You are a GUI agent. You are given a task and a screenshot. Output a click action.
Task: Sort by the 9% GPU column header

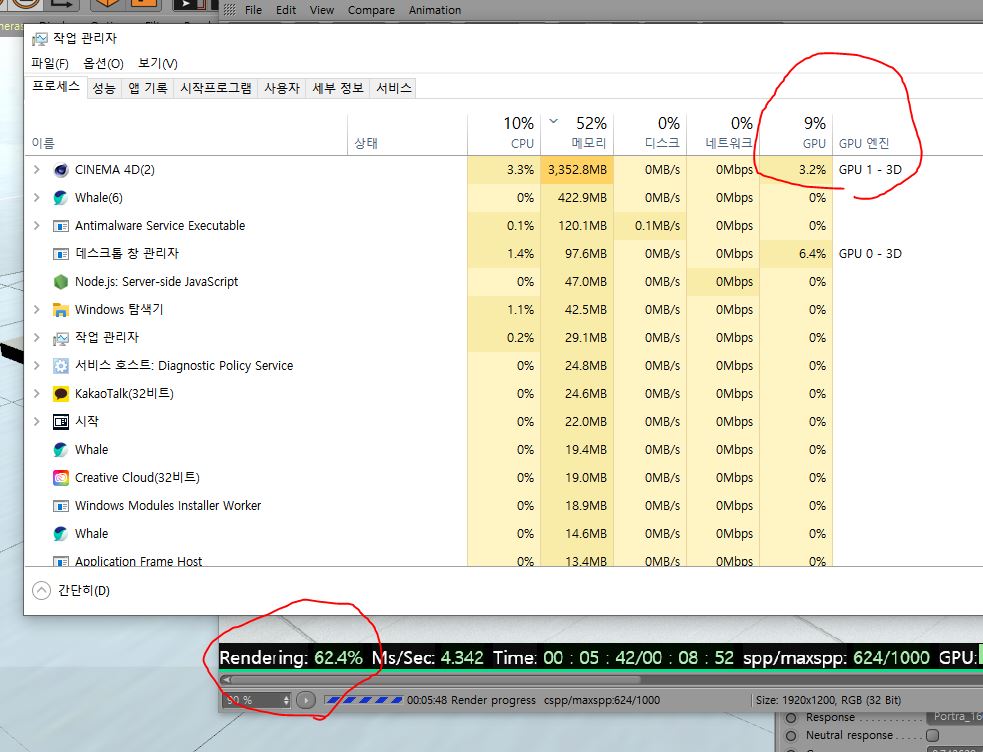click(x=796, y=133)
